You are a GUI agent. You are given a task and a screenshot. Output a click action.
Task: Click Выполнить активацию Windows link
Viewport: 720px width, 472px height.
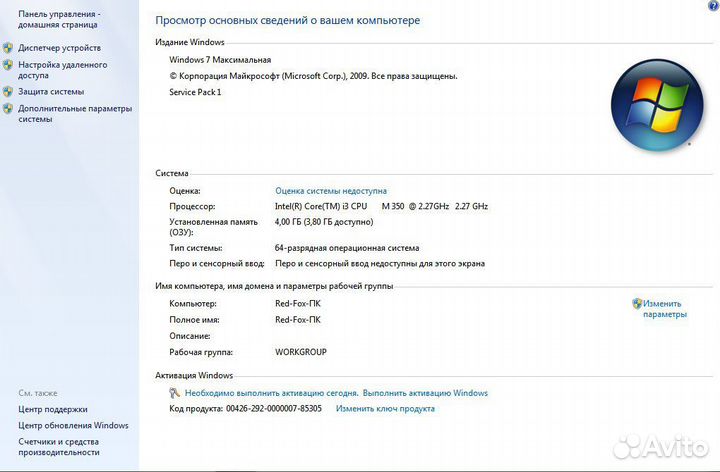tap(425, 393)
